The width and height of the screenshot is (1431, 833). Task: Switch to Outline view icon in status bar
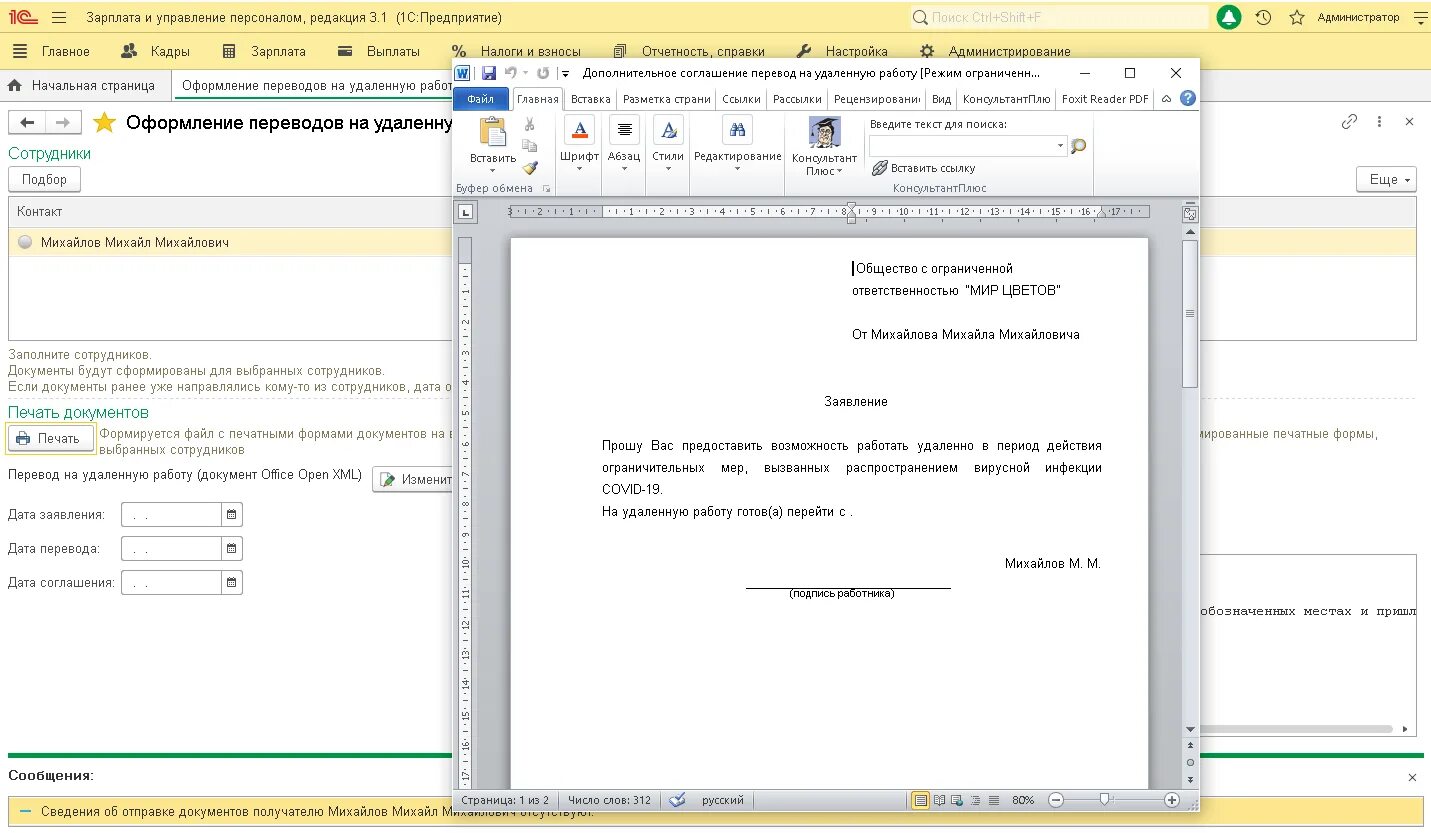pyautogui.click(x=975, y=800)
